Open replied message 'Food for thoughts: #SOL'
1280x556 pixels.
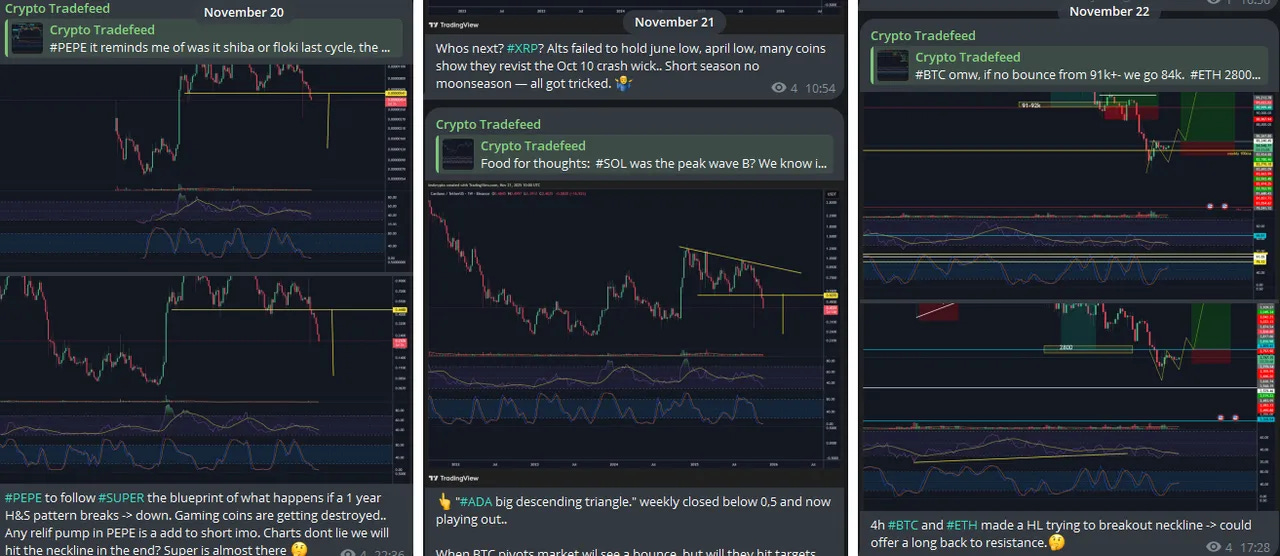click(636, 154)
